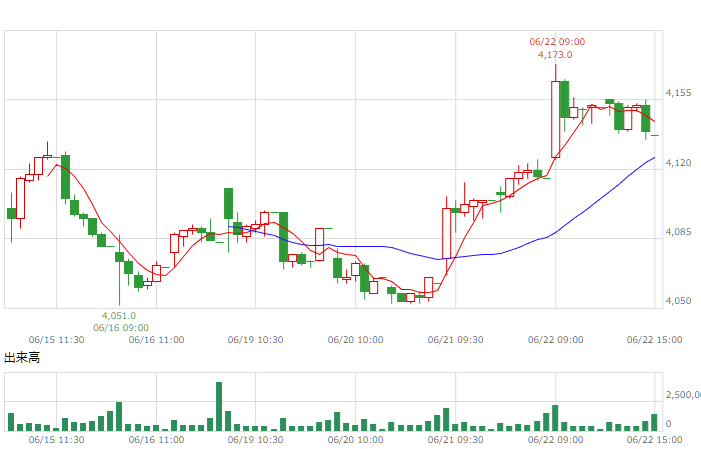Click 06/22 15:00 under the volume chart

click(x=655, y=440)
